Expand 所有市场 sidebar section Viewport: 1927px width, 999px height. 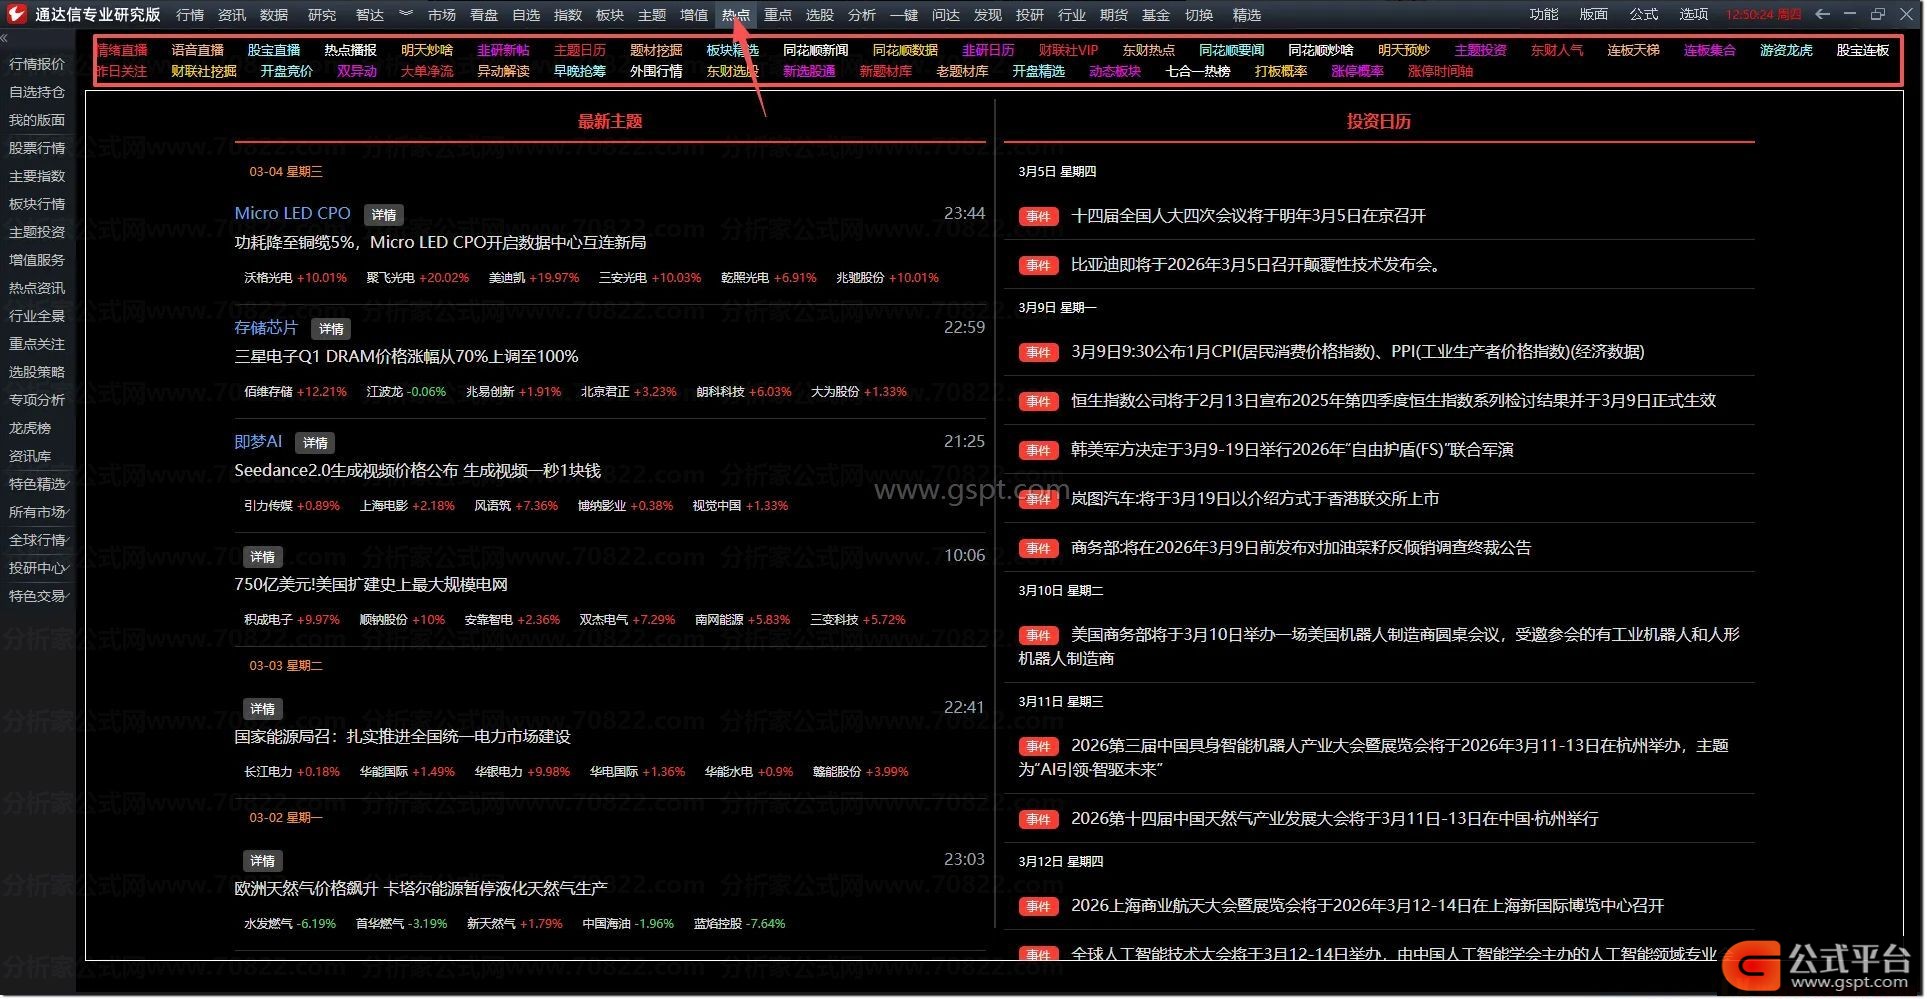click(39, 512)
